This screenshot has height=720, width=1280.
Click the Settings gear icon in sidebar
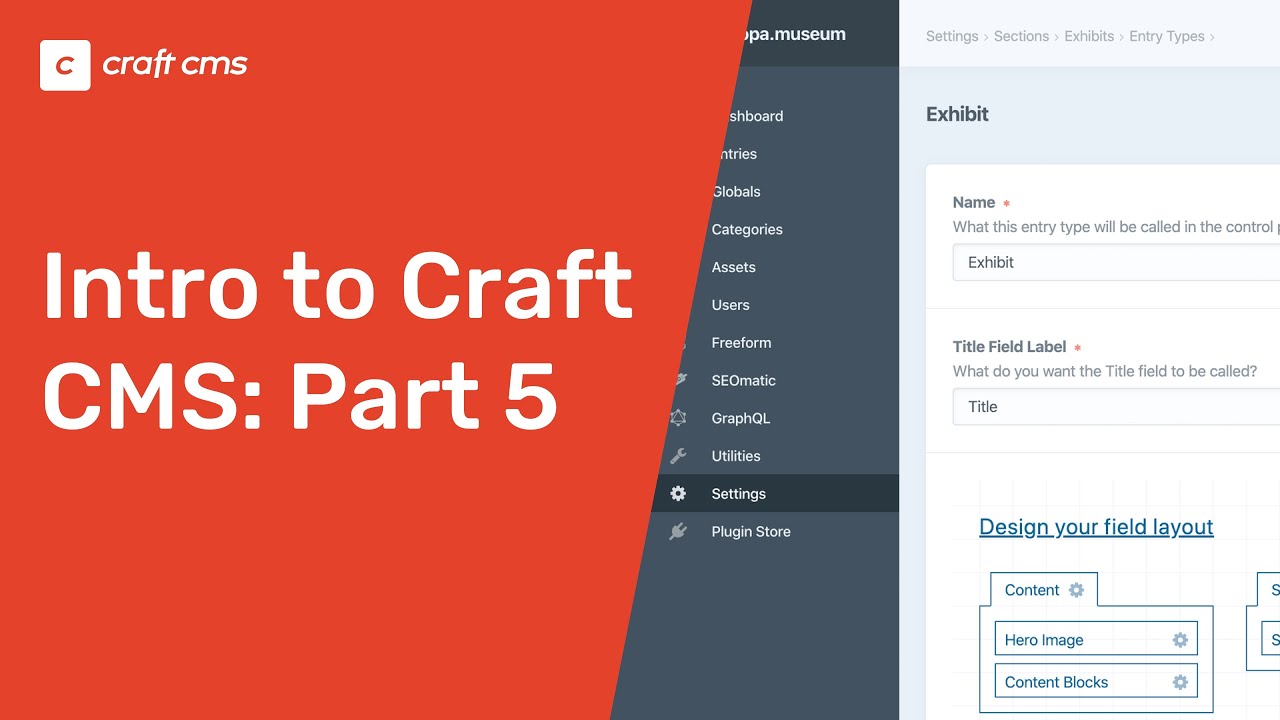coord(678,494)
